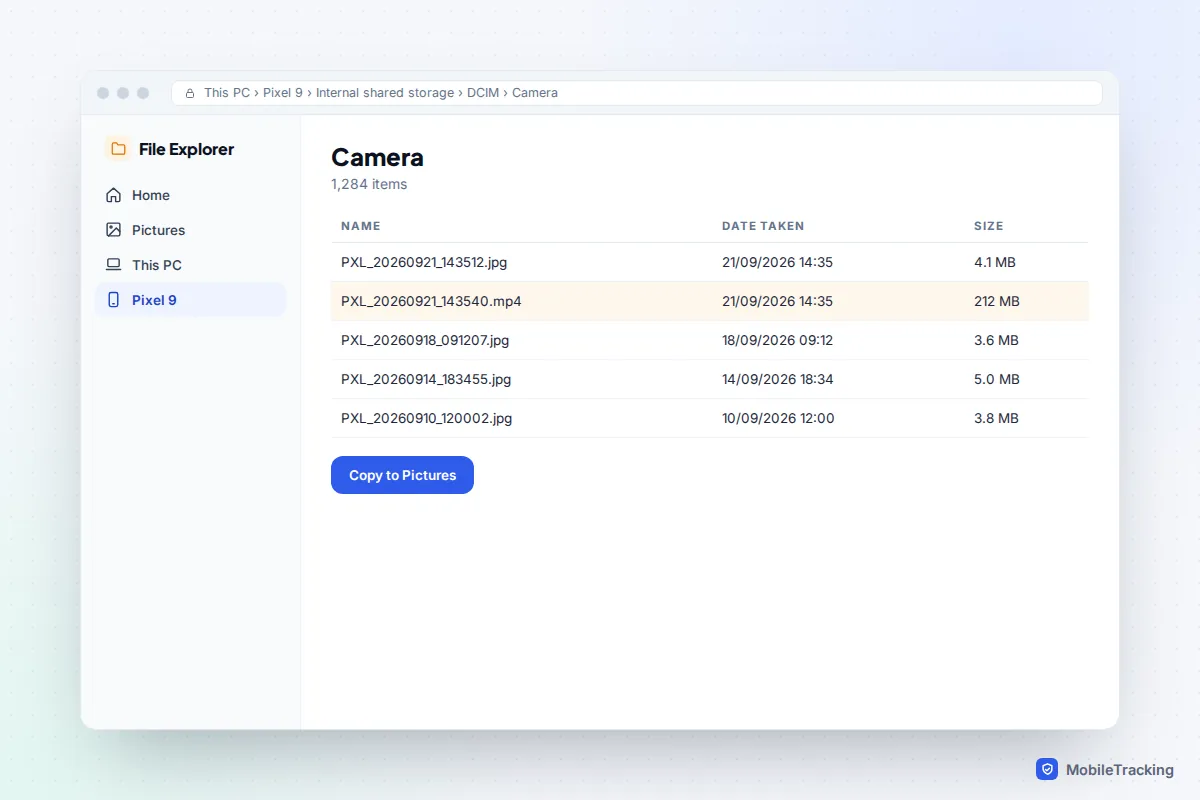The width and height of the screenshot is (1200, 800).
Task: Click the Copy to Pictures button
Action: (x=402, y=475)
